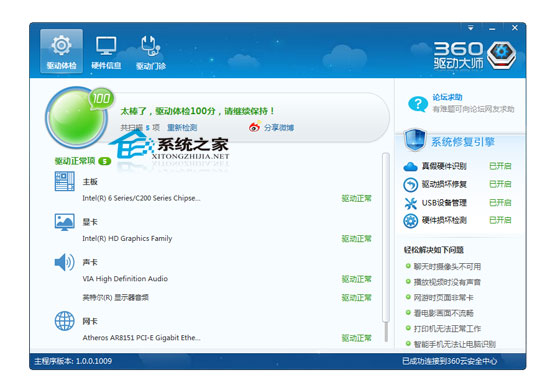
Task: Click the 论坛求助 link
Action: click(447, 97)
